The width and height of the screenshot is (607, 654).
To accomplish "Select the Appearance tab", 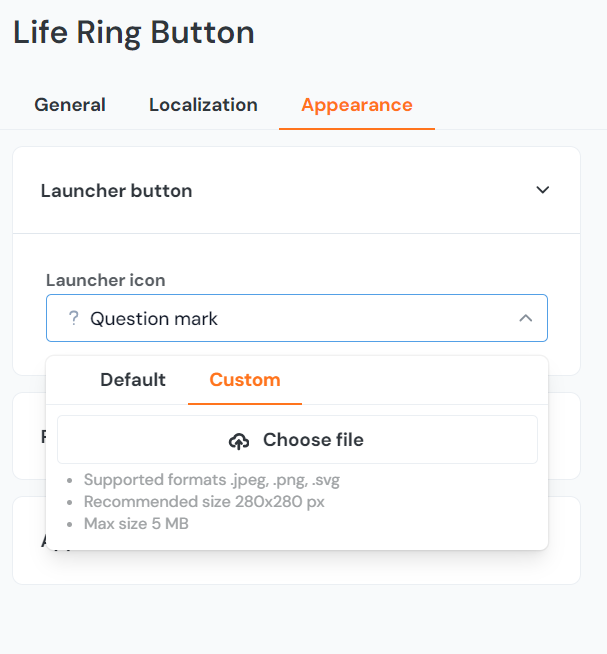I will tap(356, 105).
